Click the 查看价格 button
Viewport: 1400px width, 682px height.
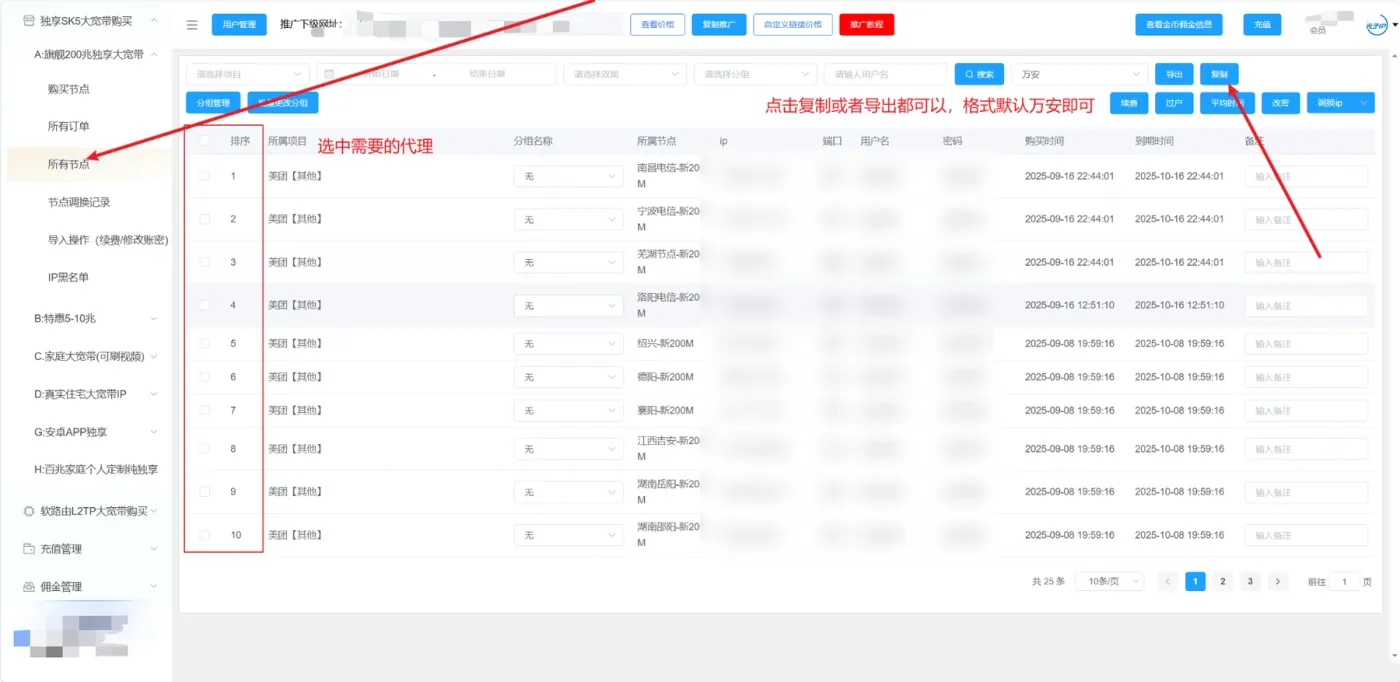[657, 25]
